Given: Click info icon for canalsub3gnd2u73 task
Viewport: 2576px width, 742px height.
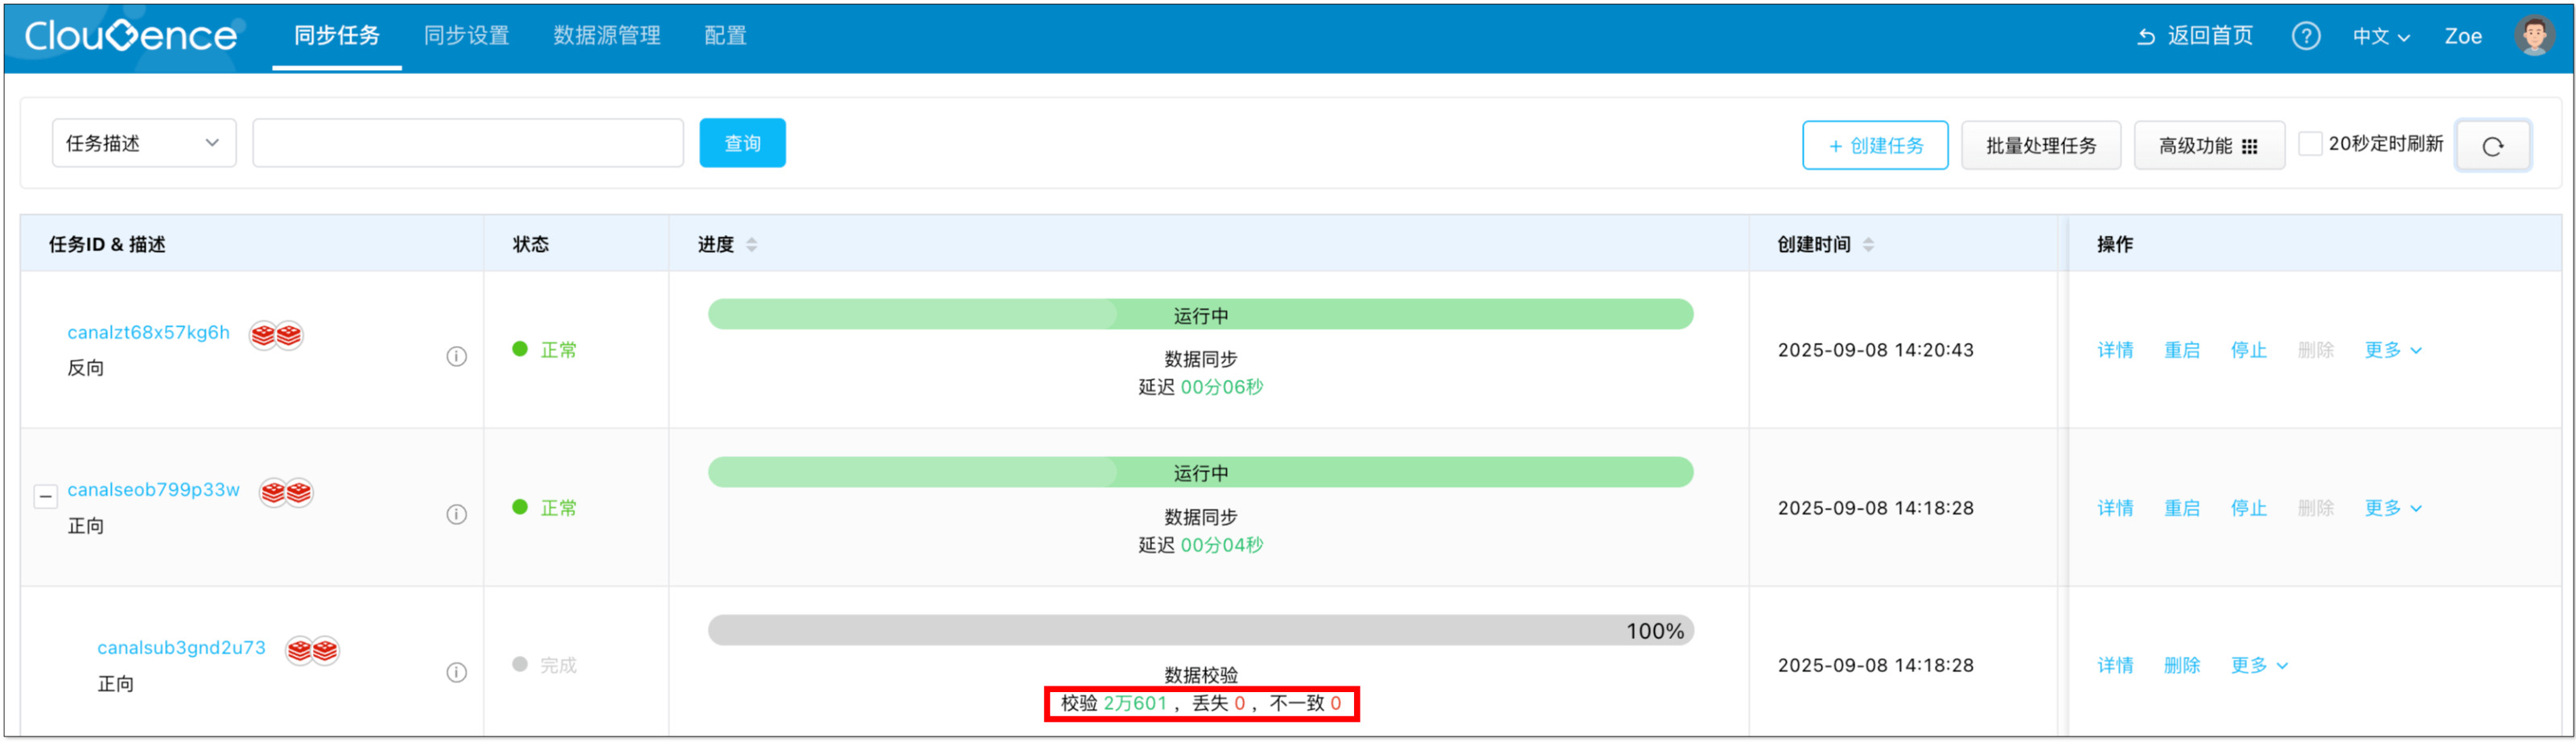Looking at the screenshot, I should tap(456, 672).
